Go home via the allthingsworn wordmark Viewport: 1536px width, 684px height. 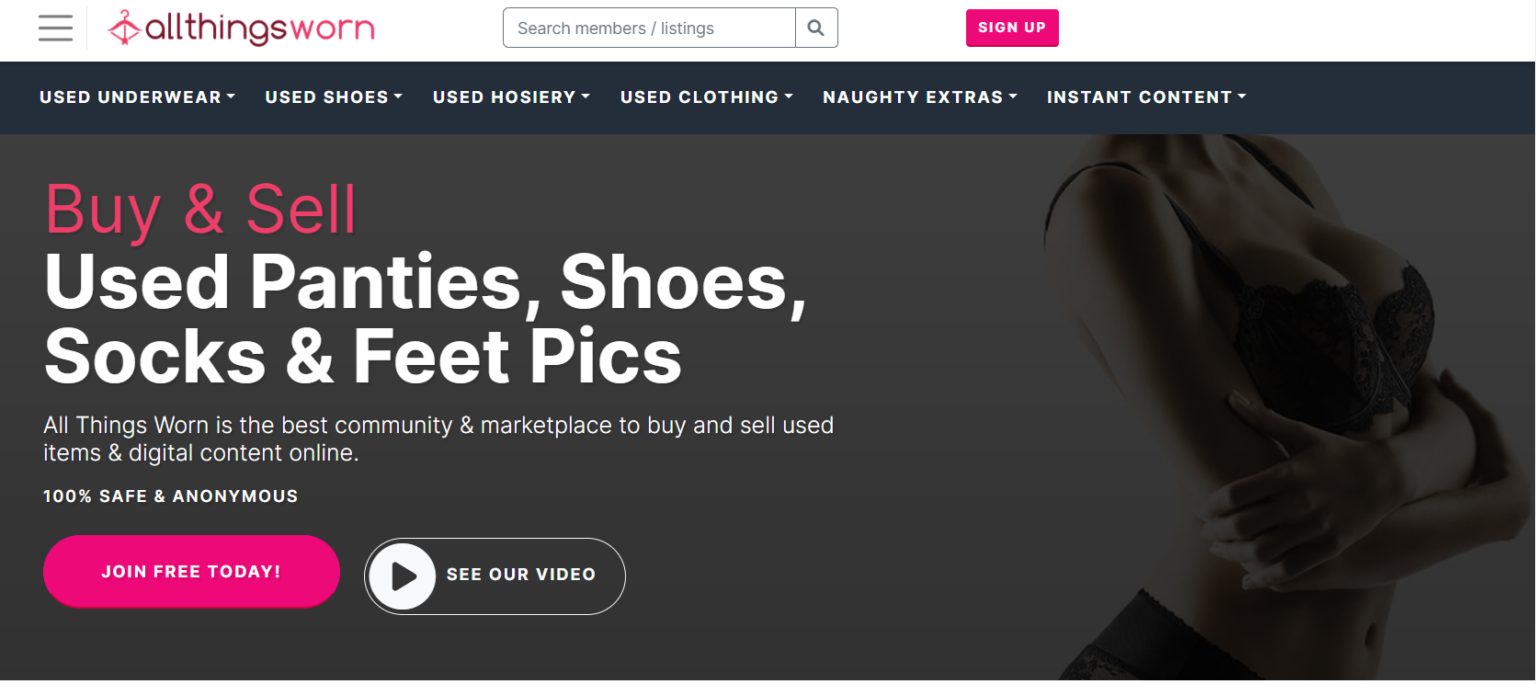pos(260,28)
